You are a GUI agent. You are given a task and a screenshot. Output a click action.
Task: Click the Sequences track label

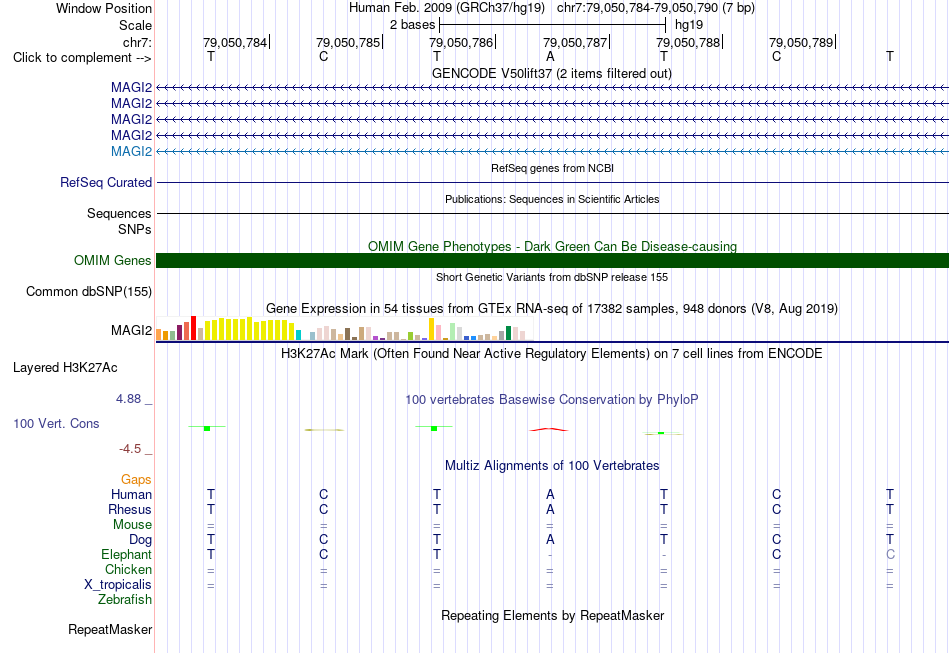coord(119,213)
